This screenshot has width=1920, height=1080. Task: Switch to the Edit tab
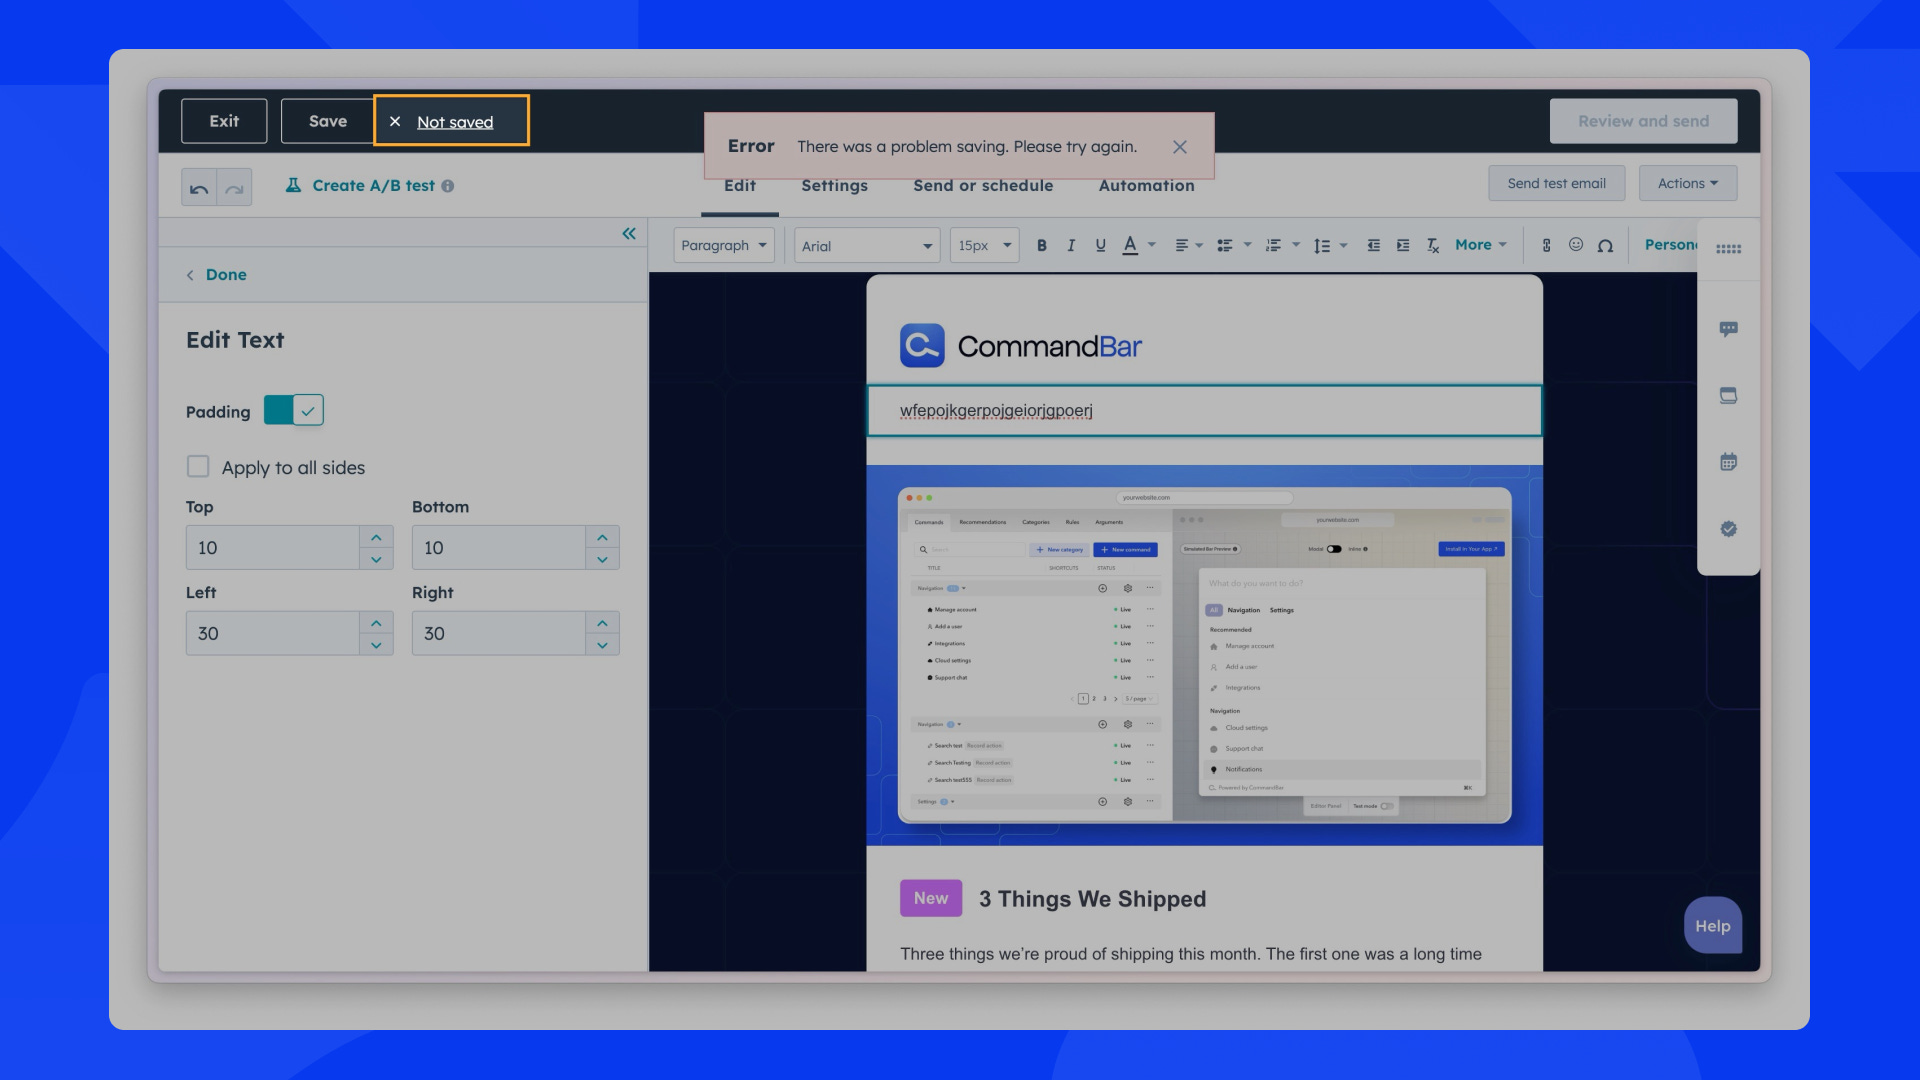(x=740, y=186)
